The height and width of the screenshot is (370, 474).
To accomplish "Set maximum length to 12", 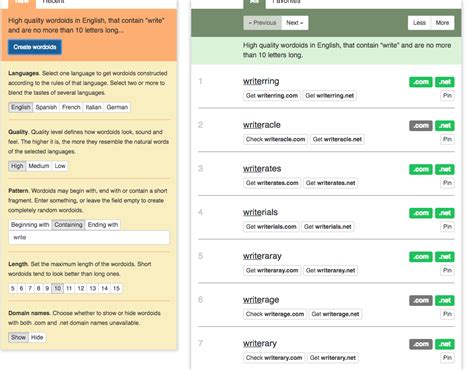I will click(81, 288).
